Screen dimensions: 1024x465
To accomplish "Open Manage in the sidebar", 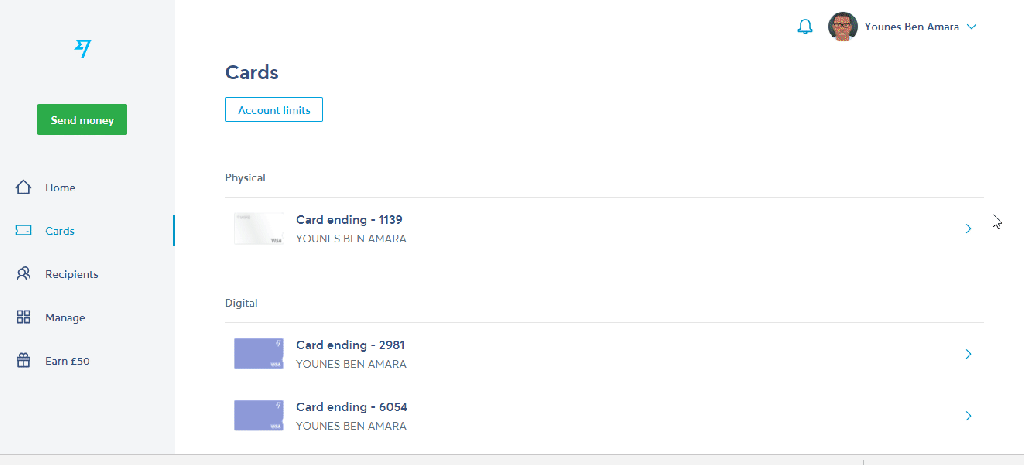I will pos(65,317).
